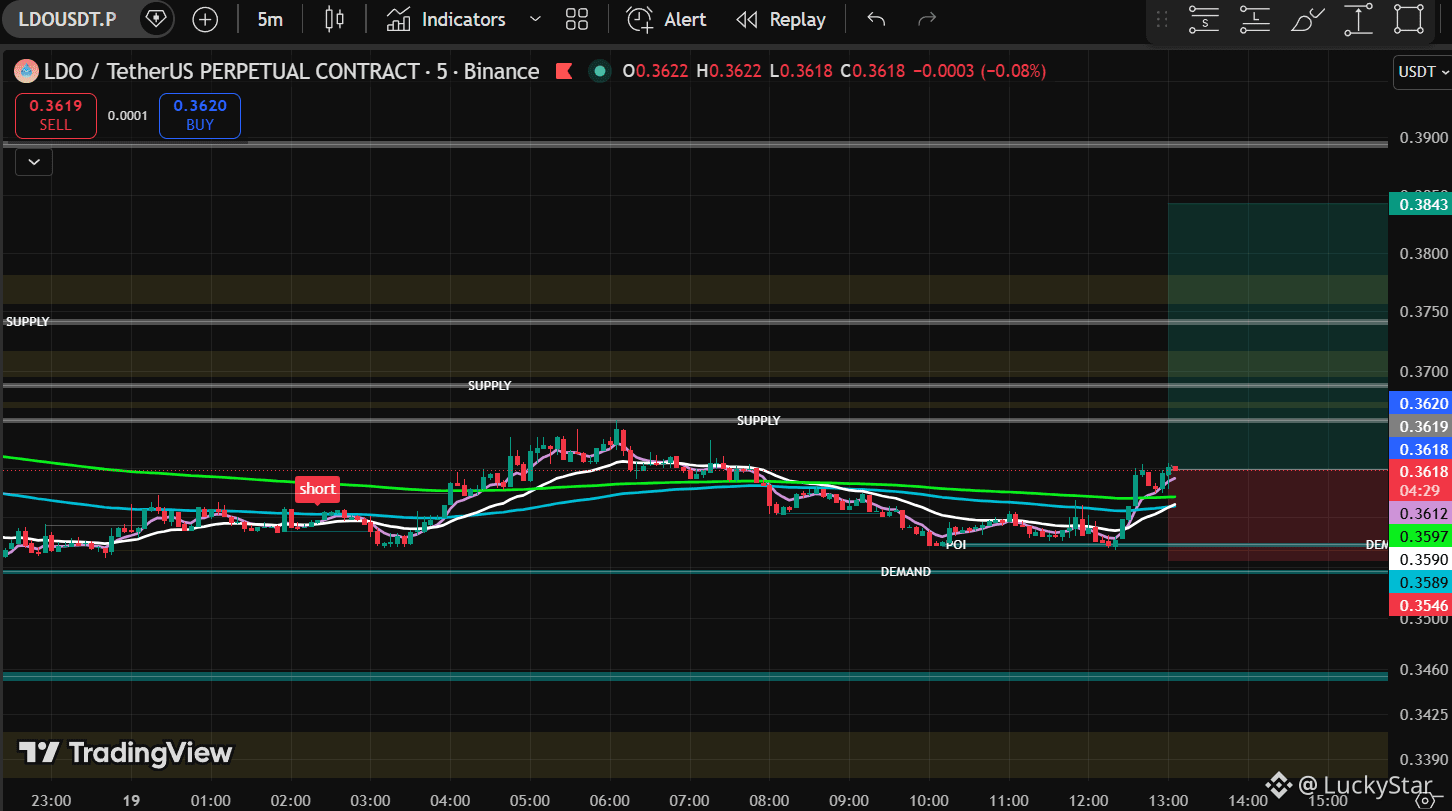This screenshot has height=811, width=1452.
Task: Click the POI label on chart
Action: pos(956,545)
